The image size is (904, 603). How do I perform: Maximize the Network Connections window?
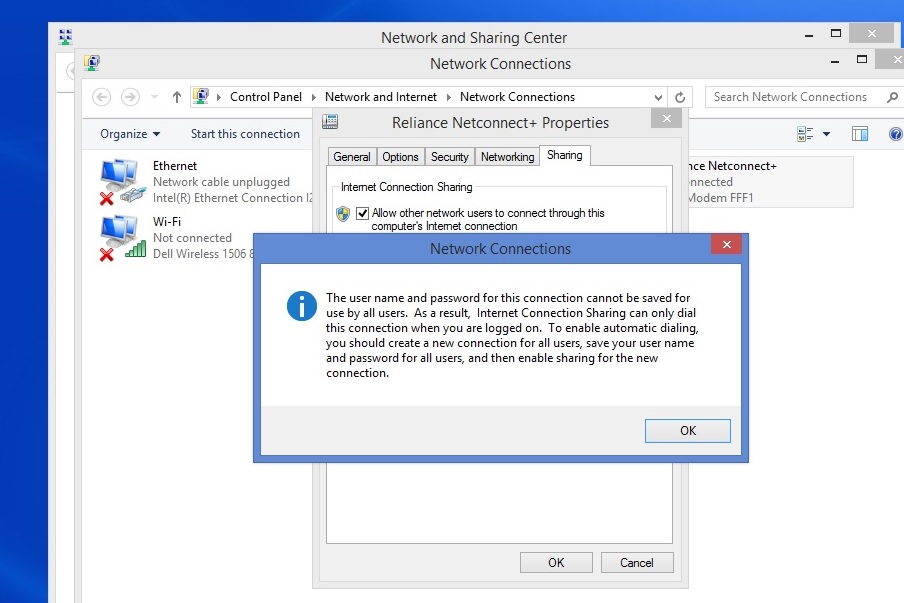[862, 59]
